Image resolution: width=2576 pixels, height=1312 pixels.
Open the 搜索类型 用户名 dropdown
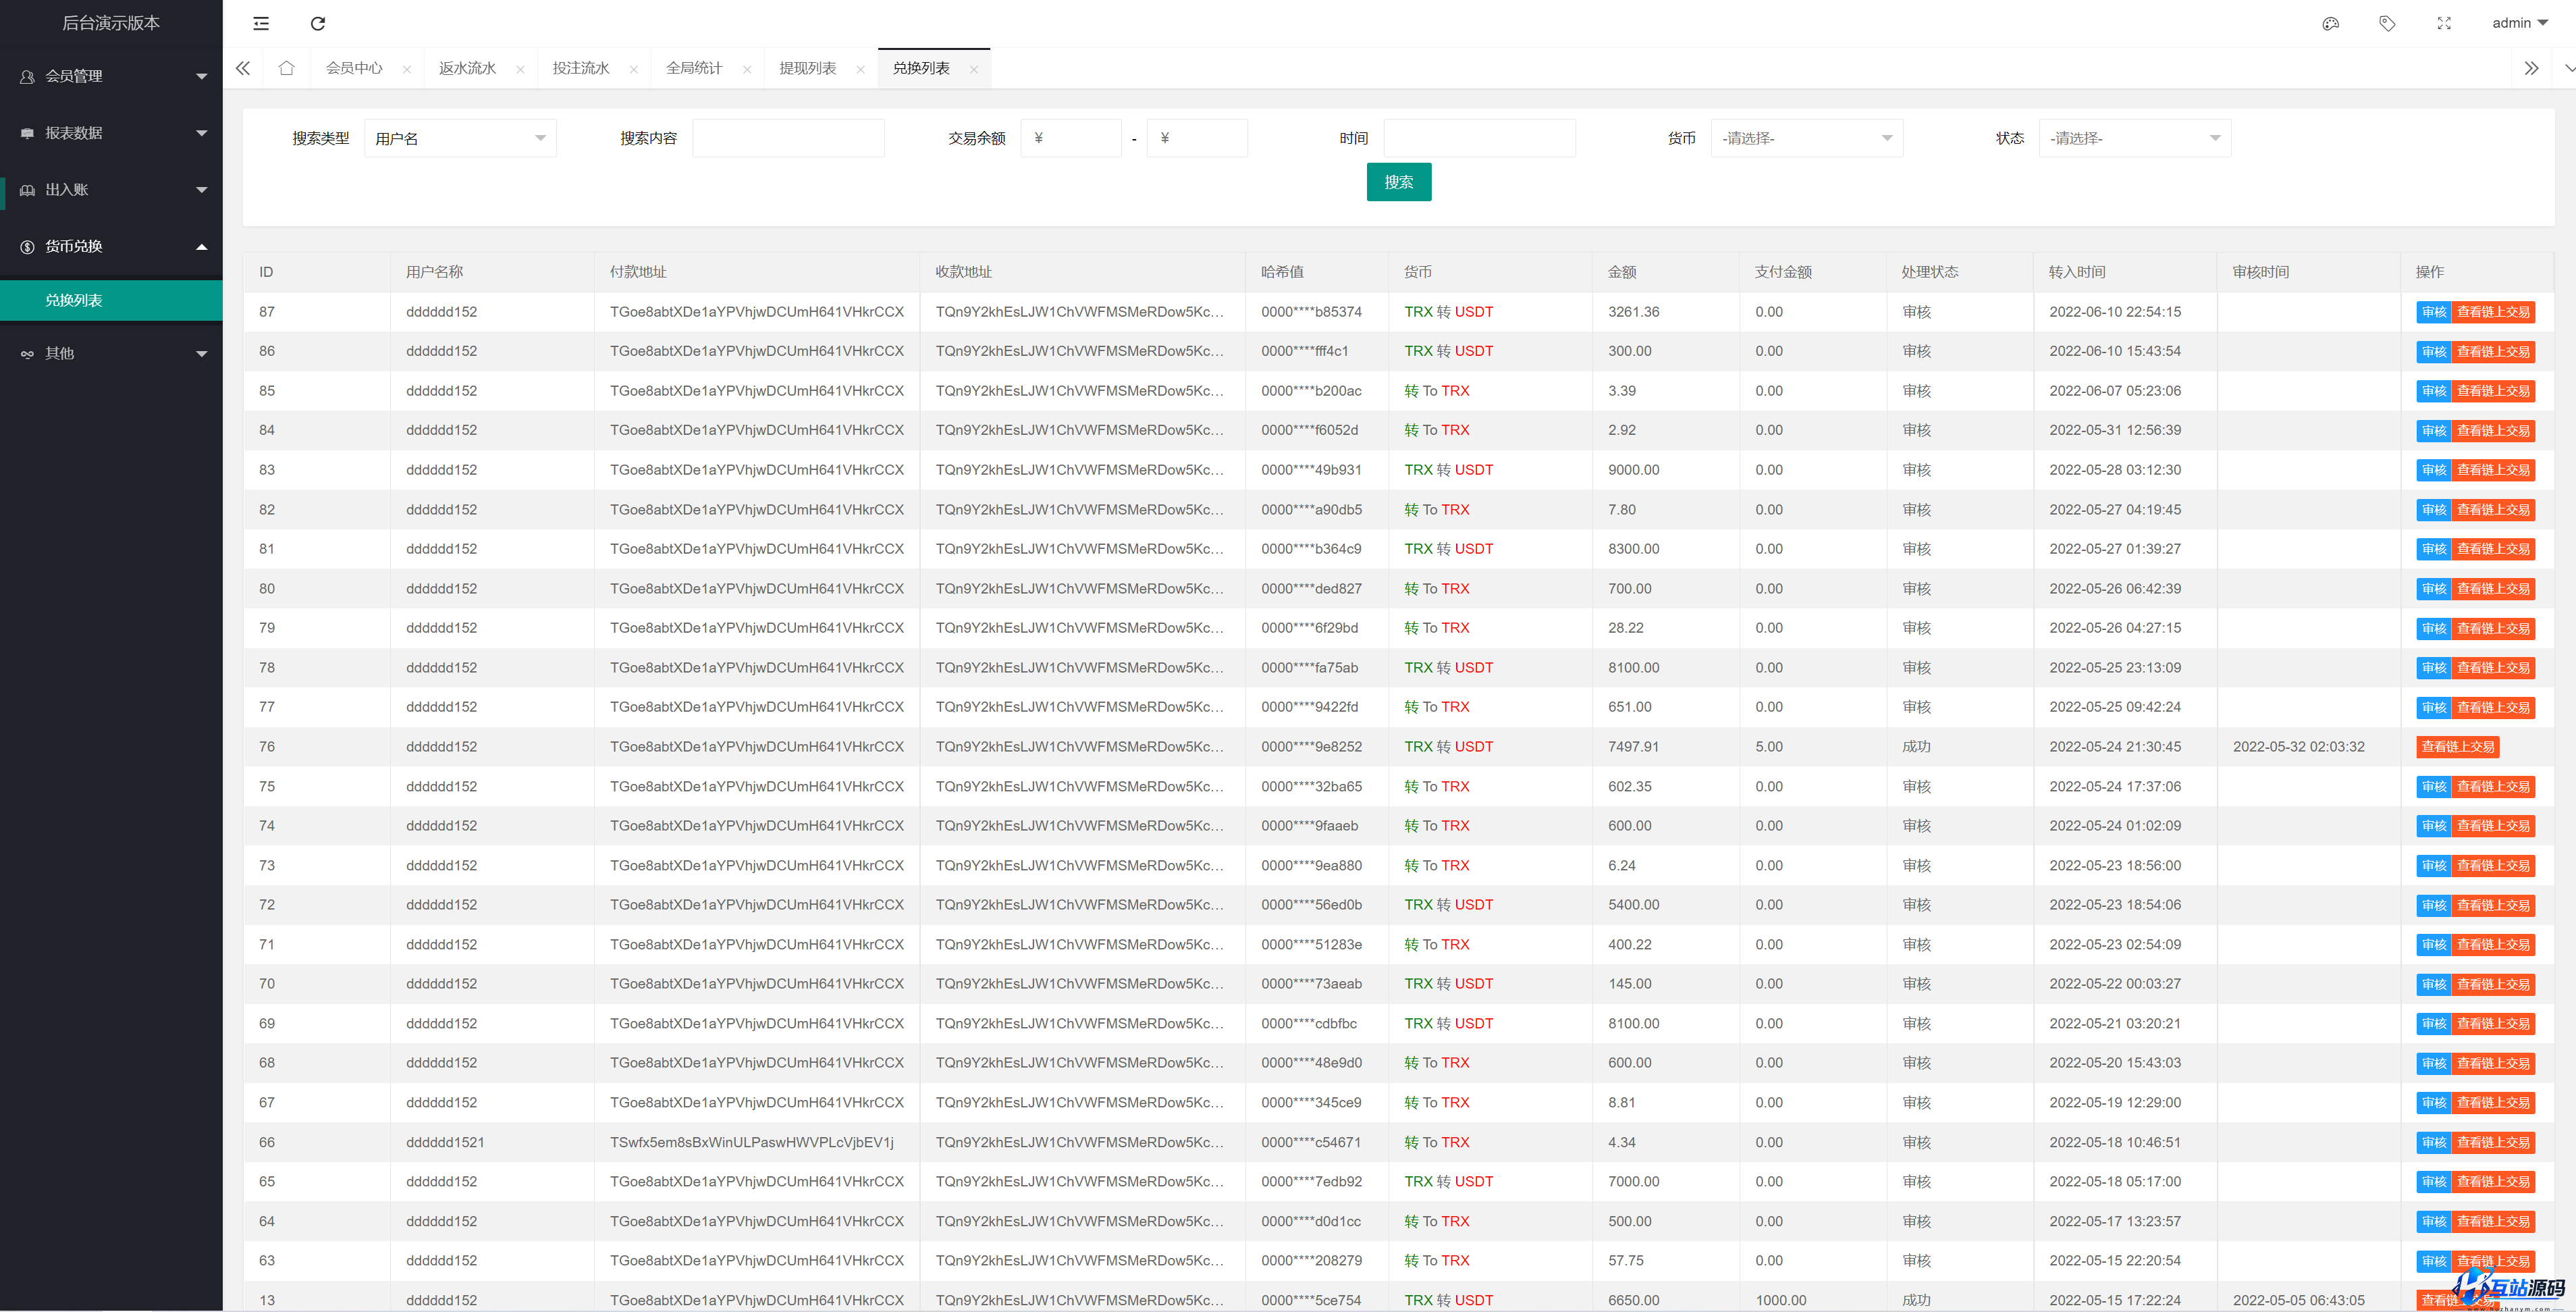[460, 138]
